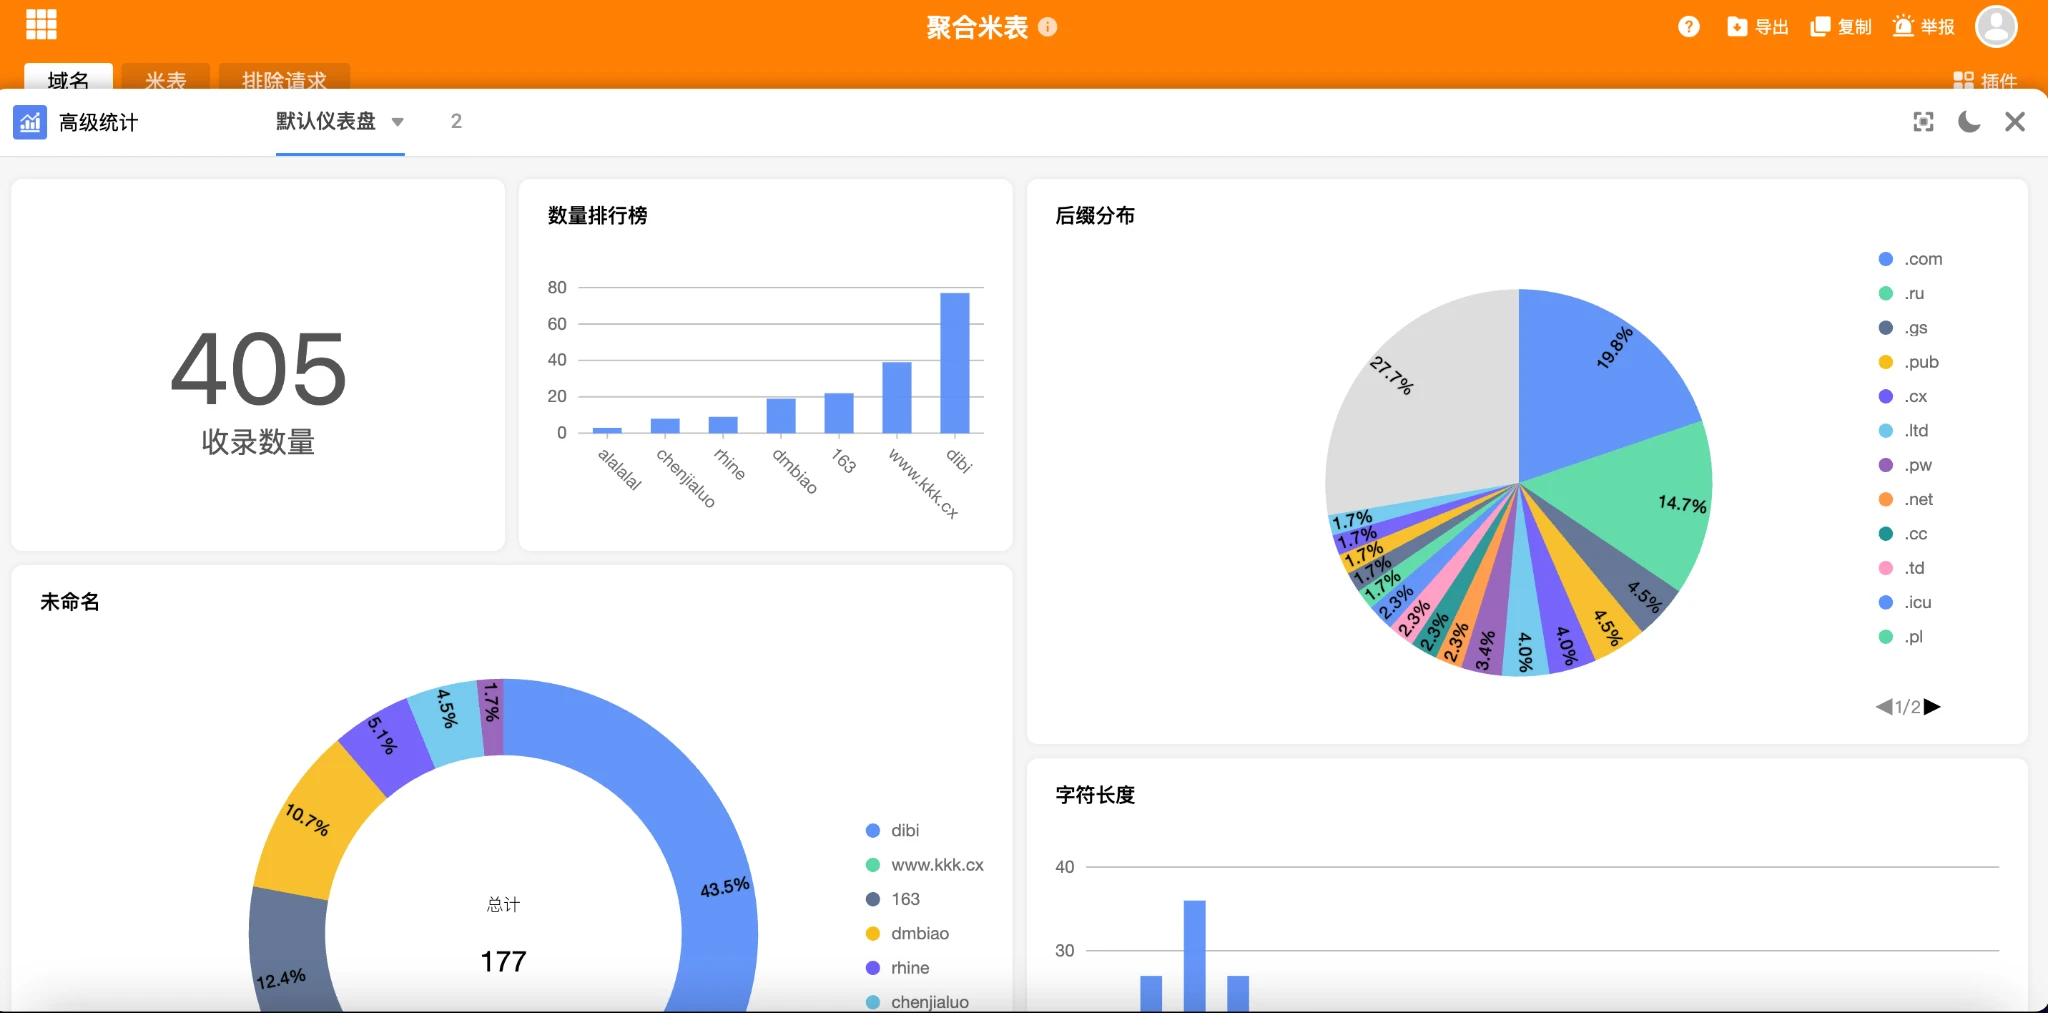Click the 复制 copy button
This screenshot has height=1013, width=2048.
[1841, 27]
